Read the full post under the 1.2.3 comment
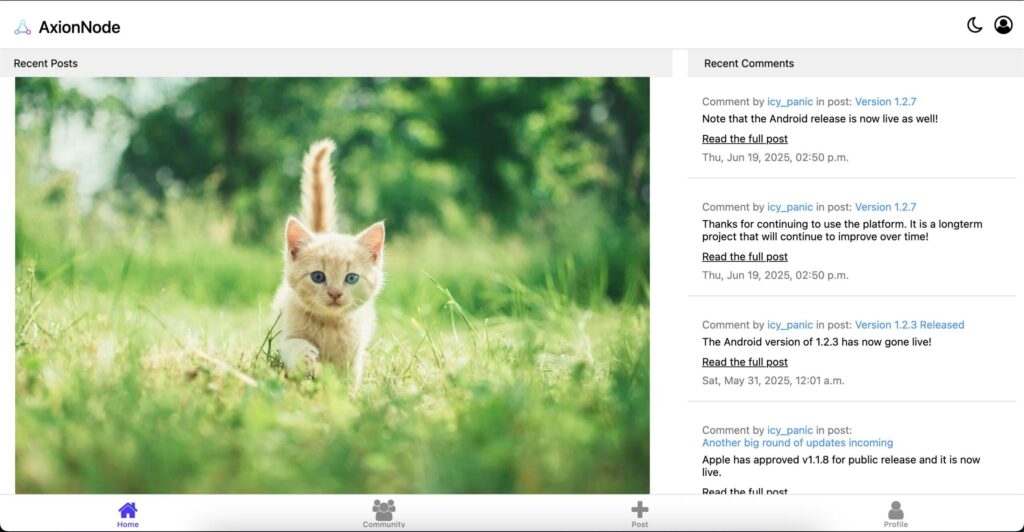 pyautogui.click(x=744, y=362)
